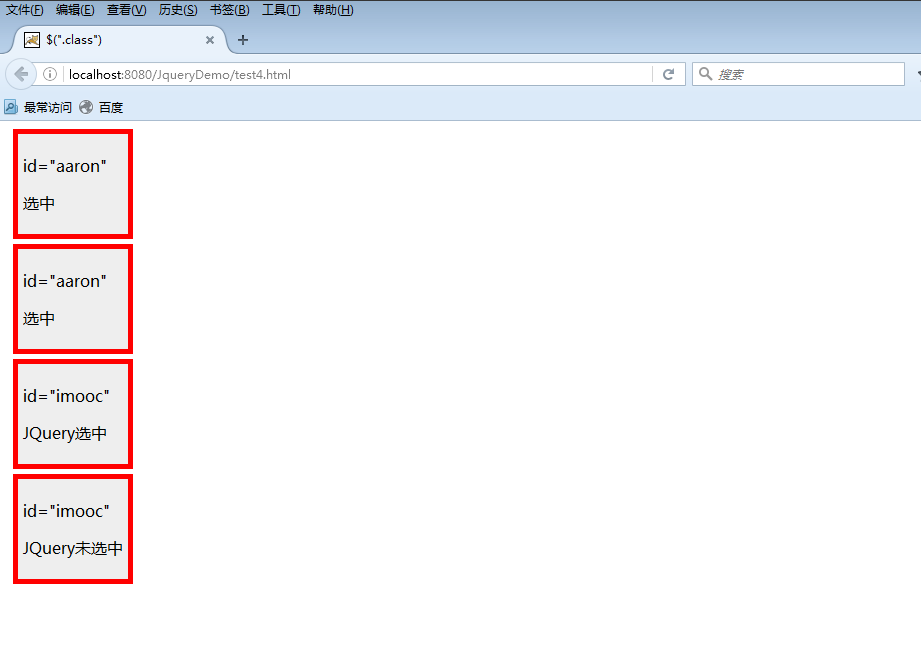
Task: Click the tab favicon of $(".class")
Action: 32,40
